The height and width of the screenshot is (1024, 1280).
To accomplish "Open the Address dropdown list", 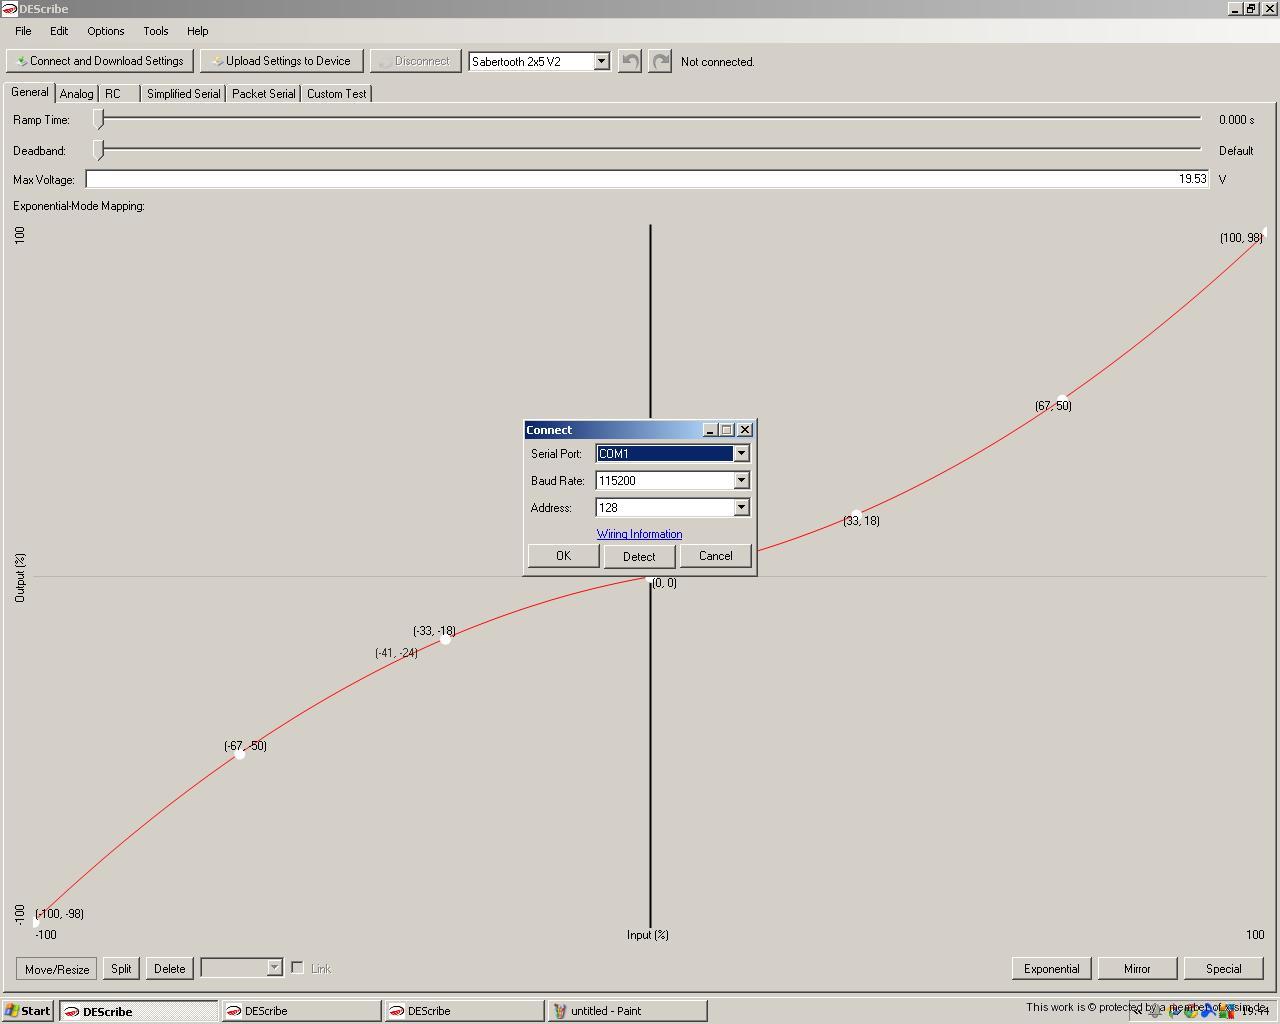I will (x=741, y=508).
